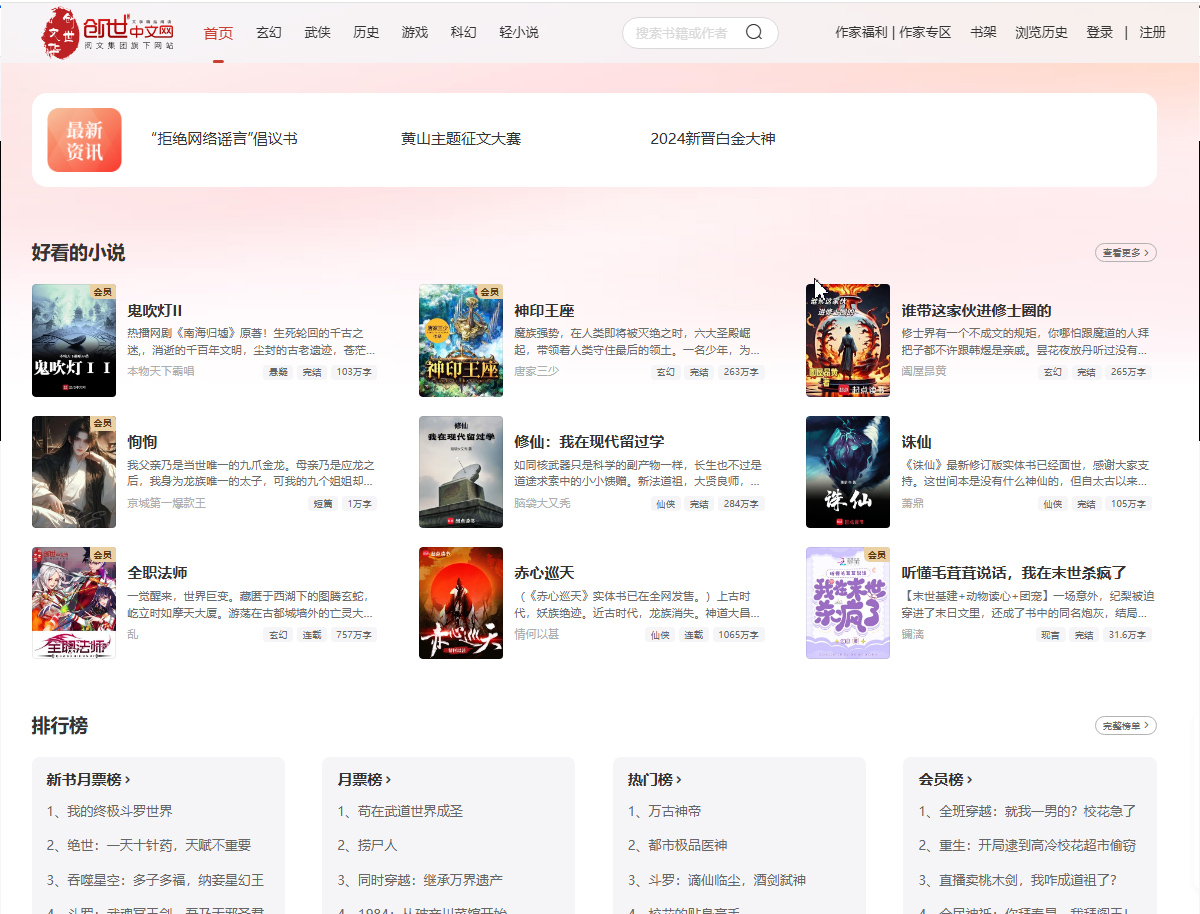1200x914 pixels.
Task: Open the 诛仙 book cover
Action: [848, 472]
